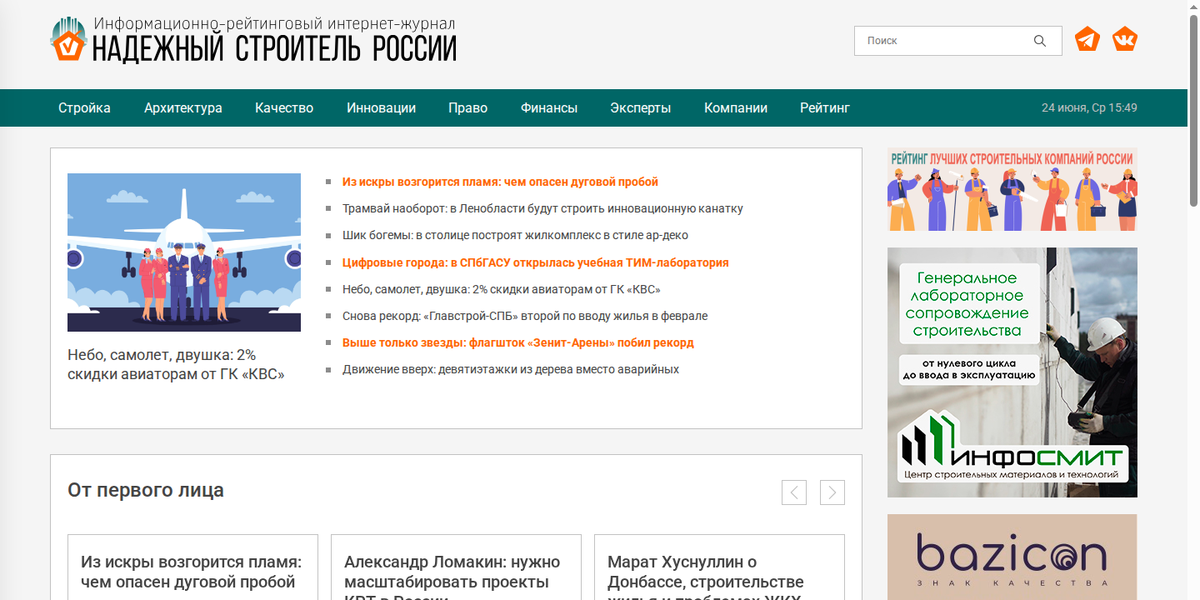This screenshot has height=600, width=1200.
Task: Click the От первого лица section heading
Action: click(146, 490)
